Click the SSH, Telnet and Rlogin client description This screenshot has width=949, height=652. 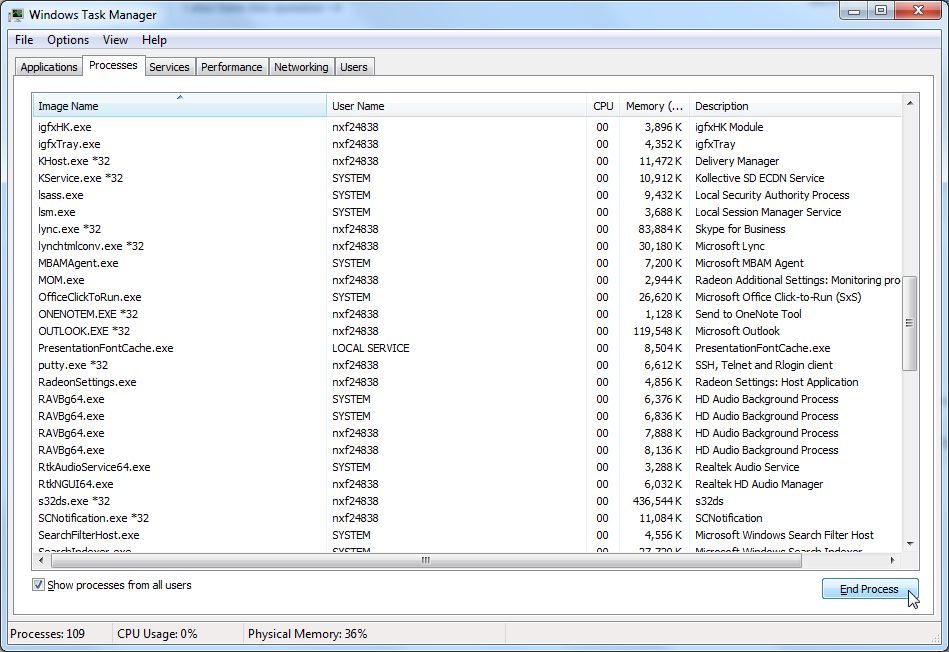click(763, 364)
